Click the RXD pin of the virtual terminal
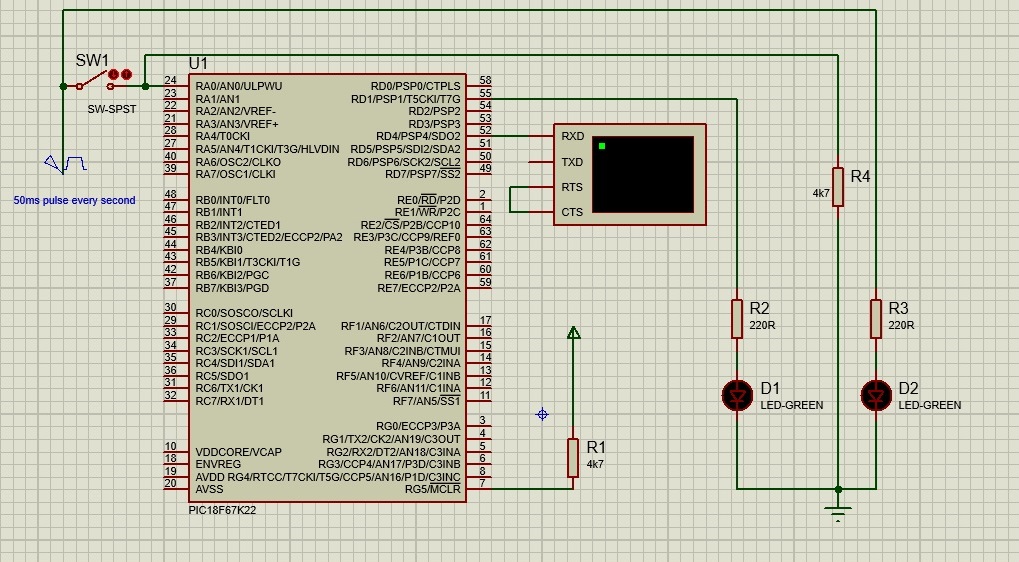 click(x=572, y=136)
